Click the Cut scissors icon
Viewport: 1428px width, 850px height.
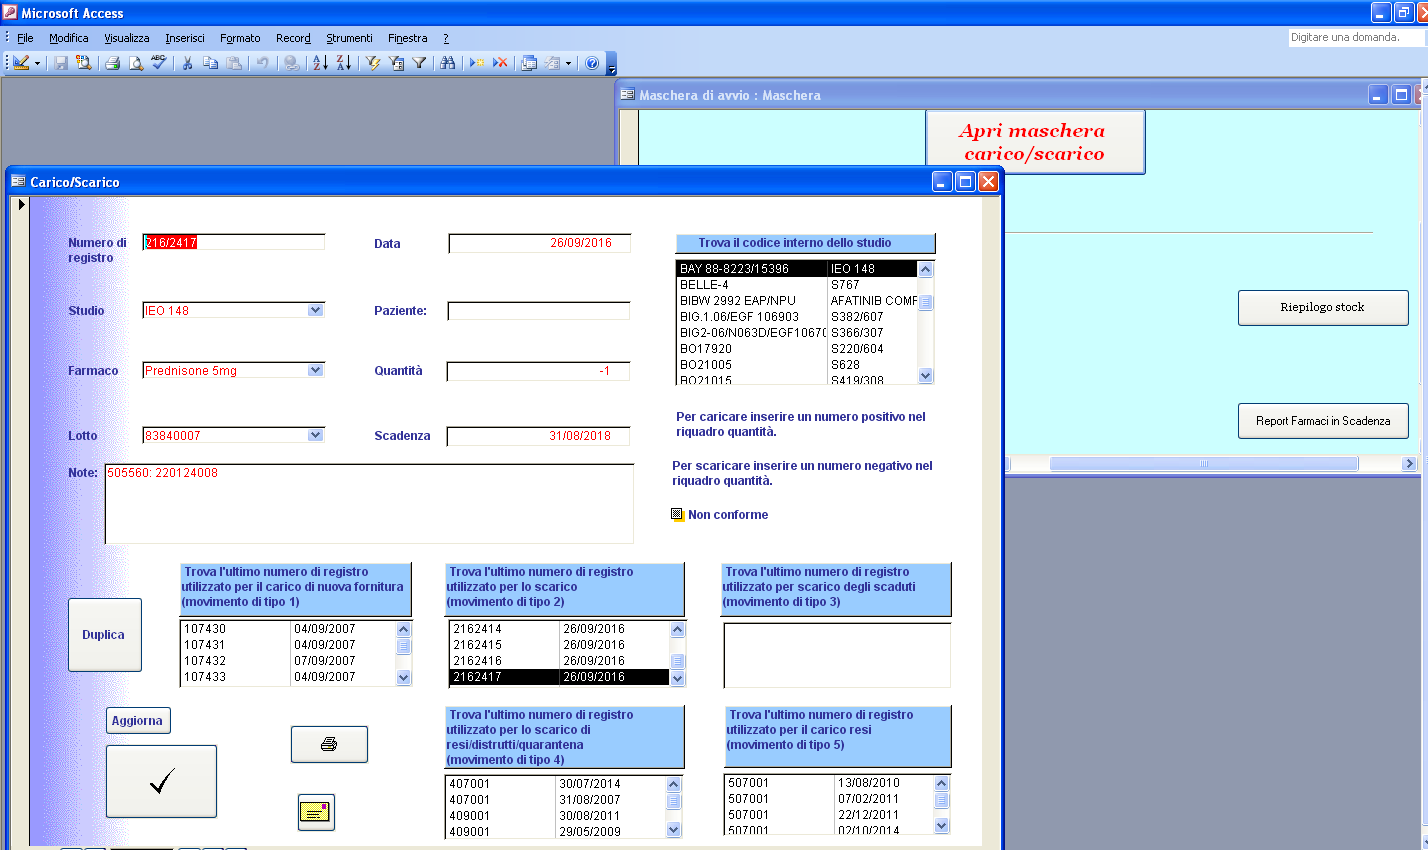(187, 62)
